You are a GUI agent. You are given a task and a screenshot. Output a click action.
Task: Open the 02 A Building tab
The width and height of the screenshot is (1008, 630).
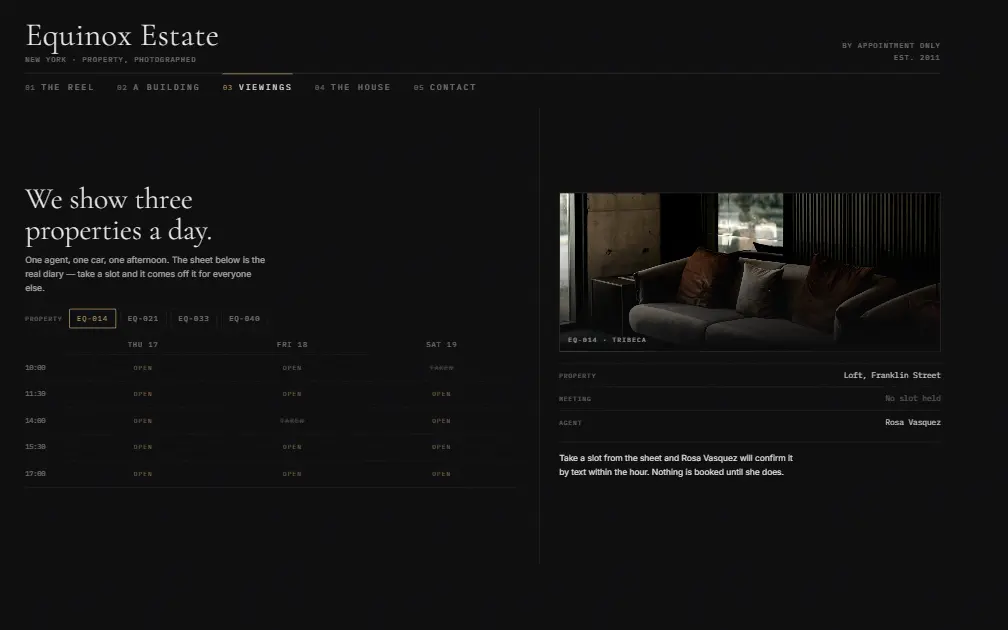158,87
